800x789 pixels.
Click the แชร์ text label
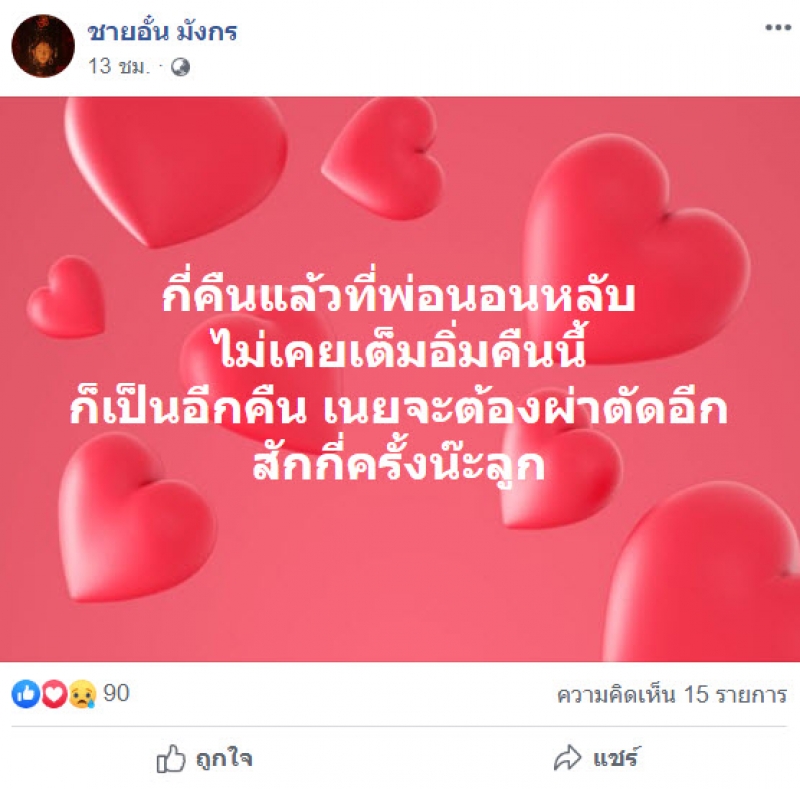click(615, 758)
